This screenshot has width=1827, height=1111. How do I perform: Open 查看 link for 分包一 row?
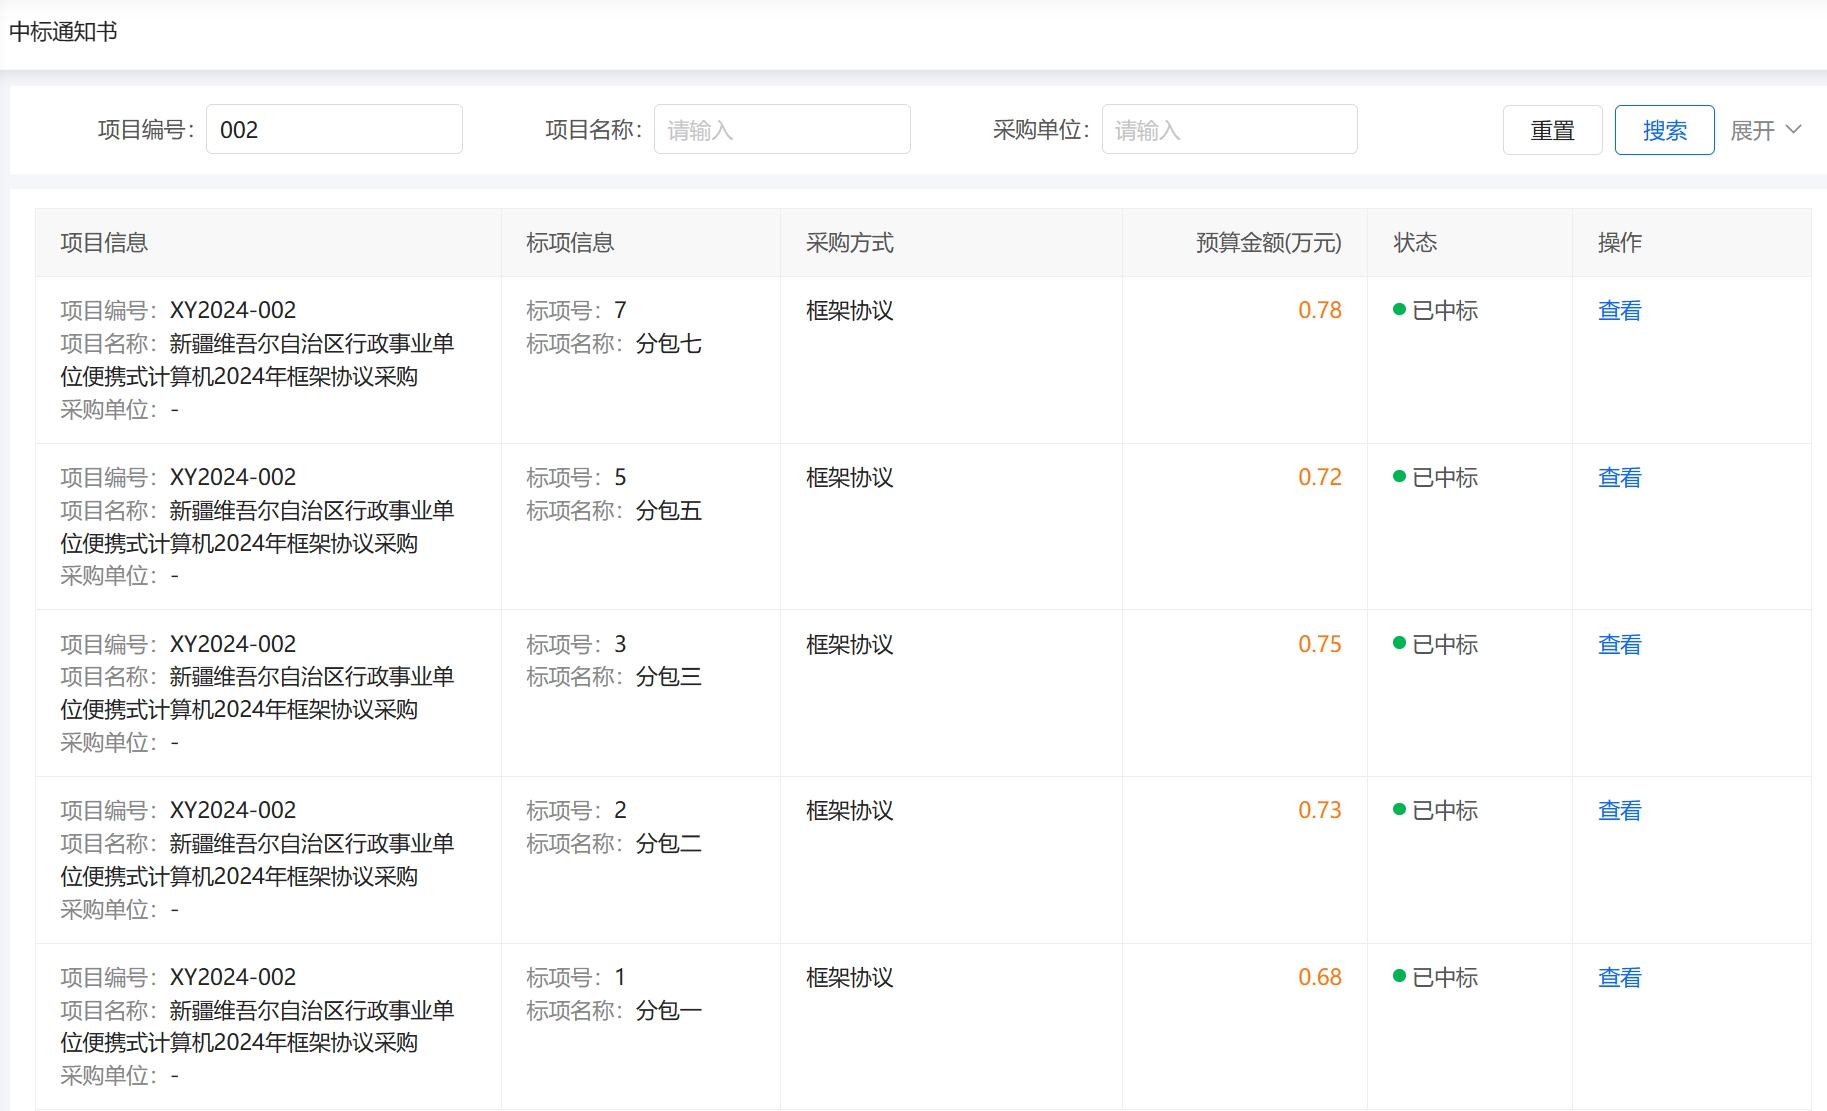tap(1619, 978)
